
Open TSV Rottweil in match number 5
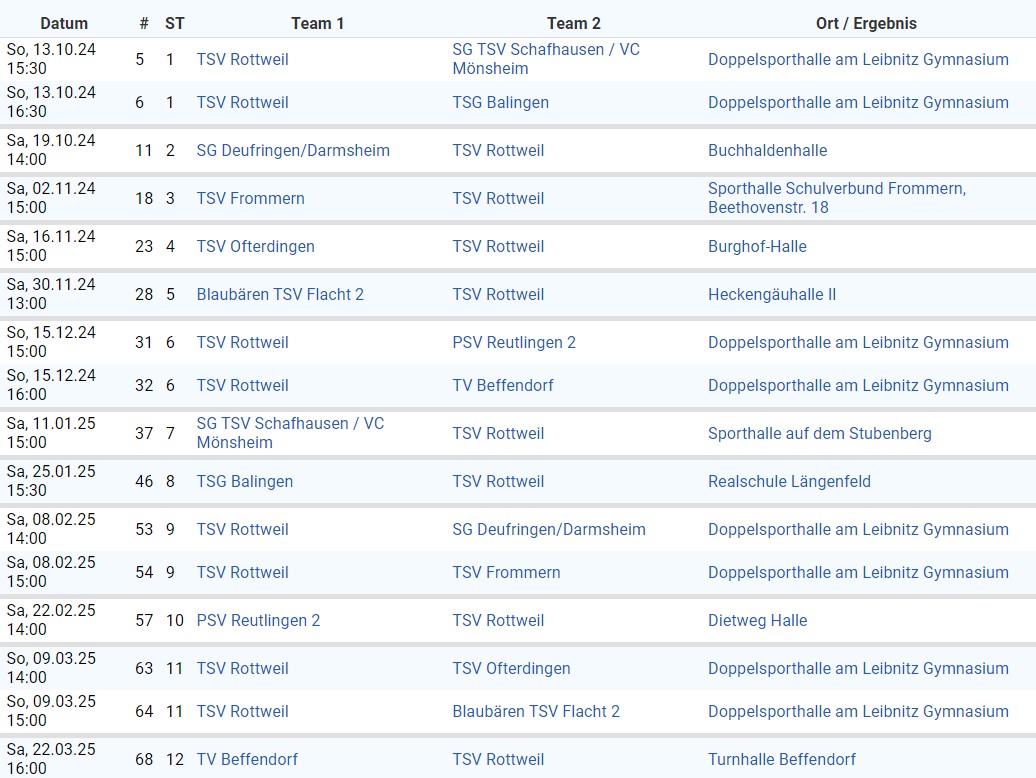coord(242,59)
